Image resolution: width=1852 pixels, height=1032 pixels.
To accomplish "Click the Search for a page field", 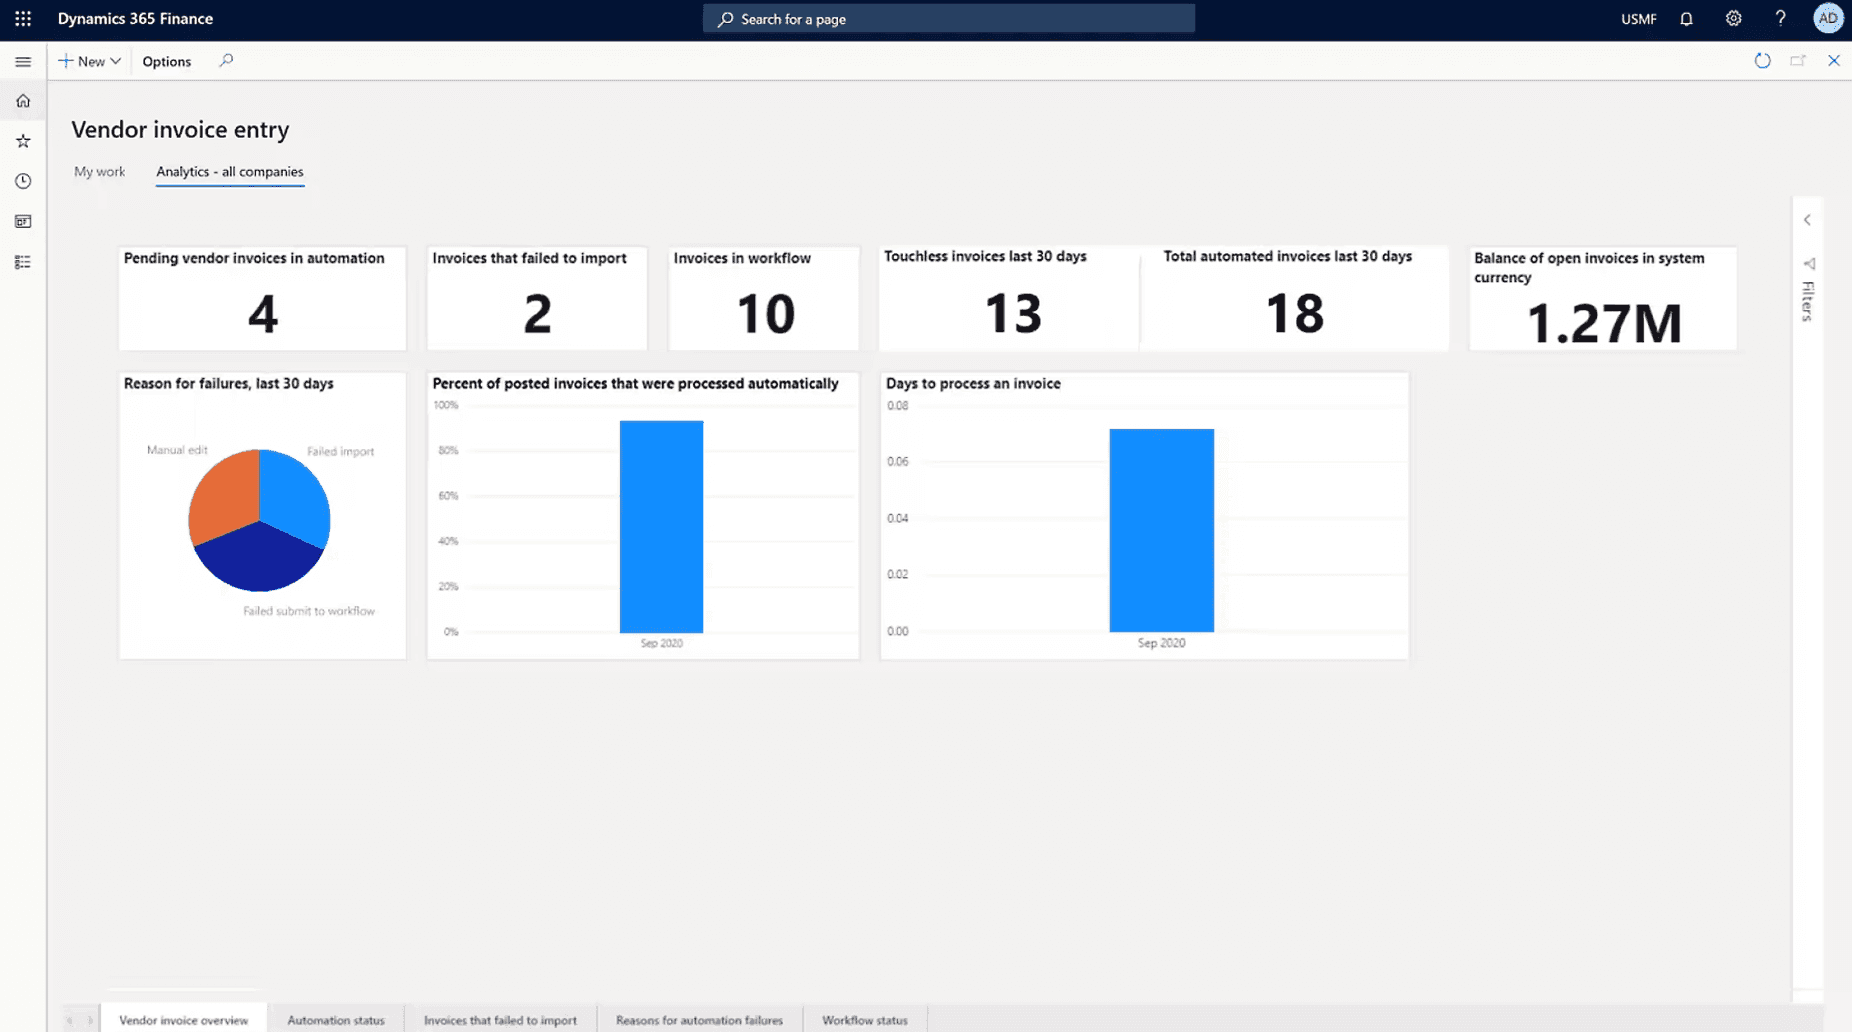I will click(948, 19).
